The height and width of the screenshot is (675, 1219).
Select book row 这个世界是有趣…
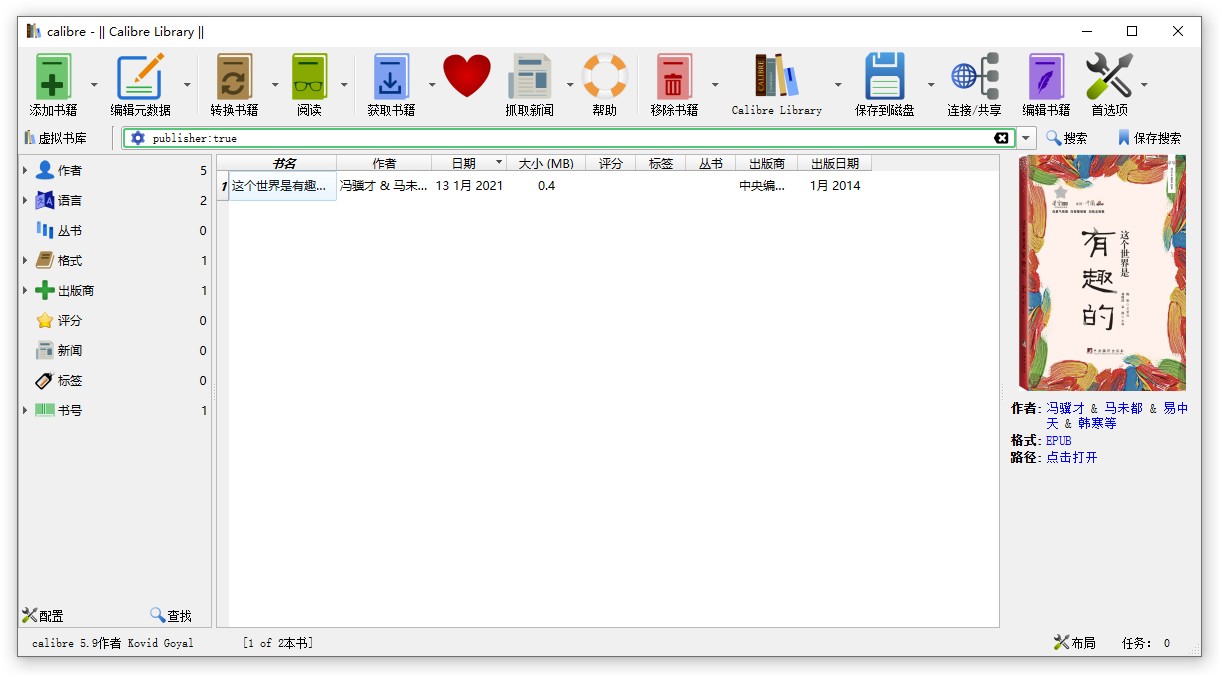click(283, 186)
